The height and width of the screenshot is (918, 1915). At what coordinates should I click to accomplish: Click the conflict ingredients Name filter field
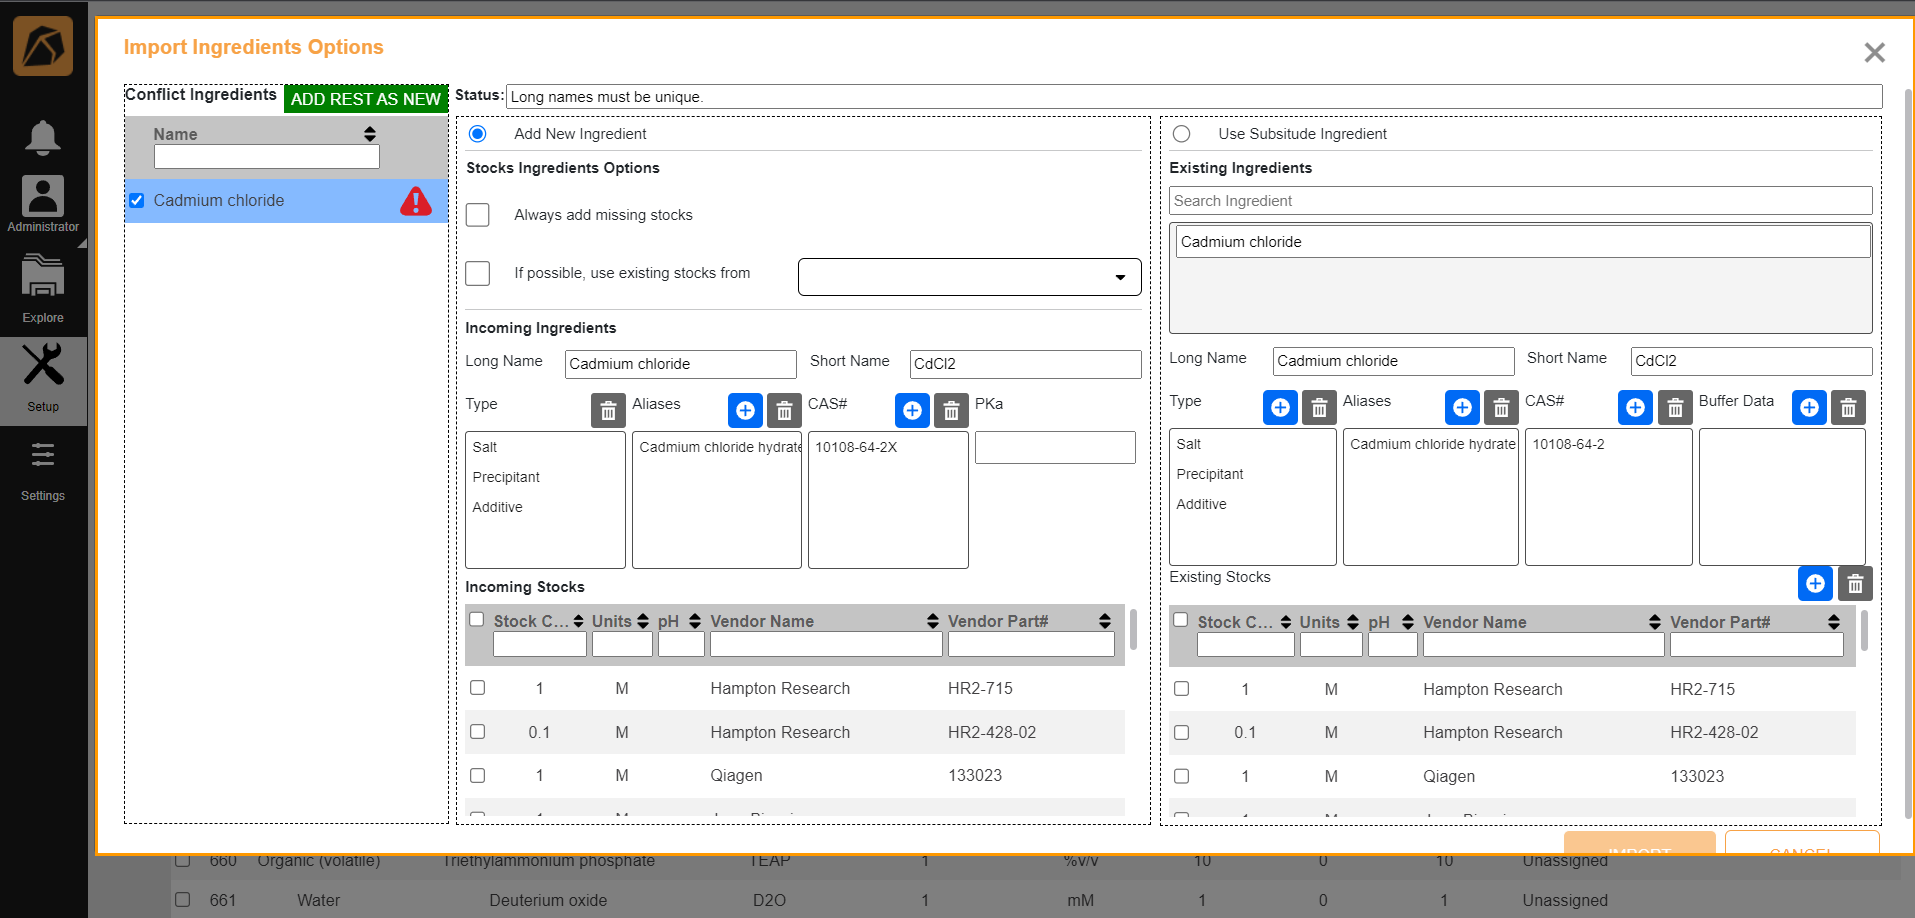[x=267, y=157]
